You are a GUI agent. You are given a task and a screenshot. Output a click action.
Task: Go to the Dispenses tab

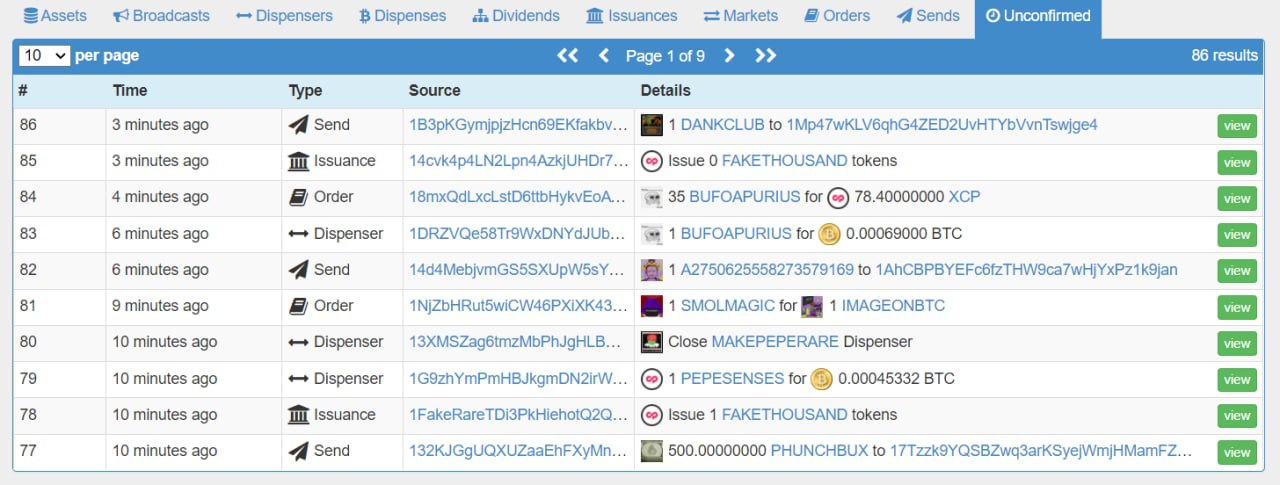[402, 16]
